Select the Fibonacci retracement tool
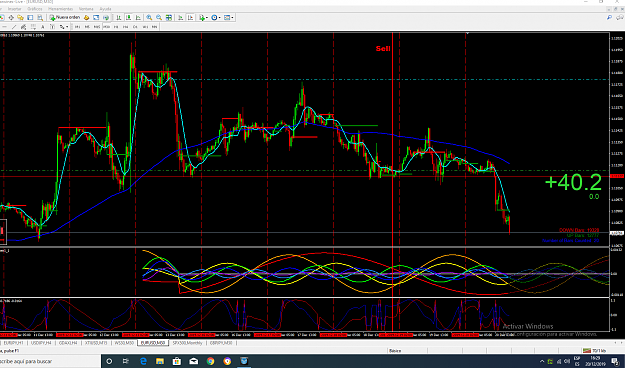The height and width of the screenshot is (368, 625). 33,27
